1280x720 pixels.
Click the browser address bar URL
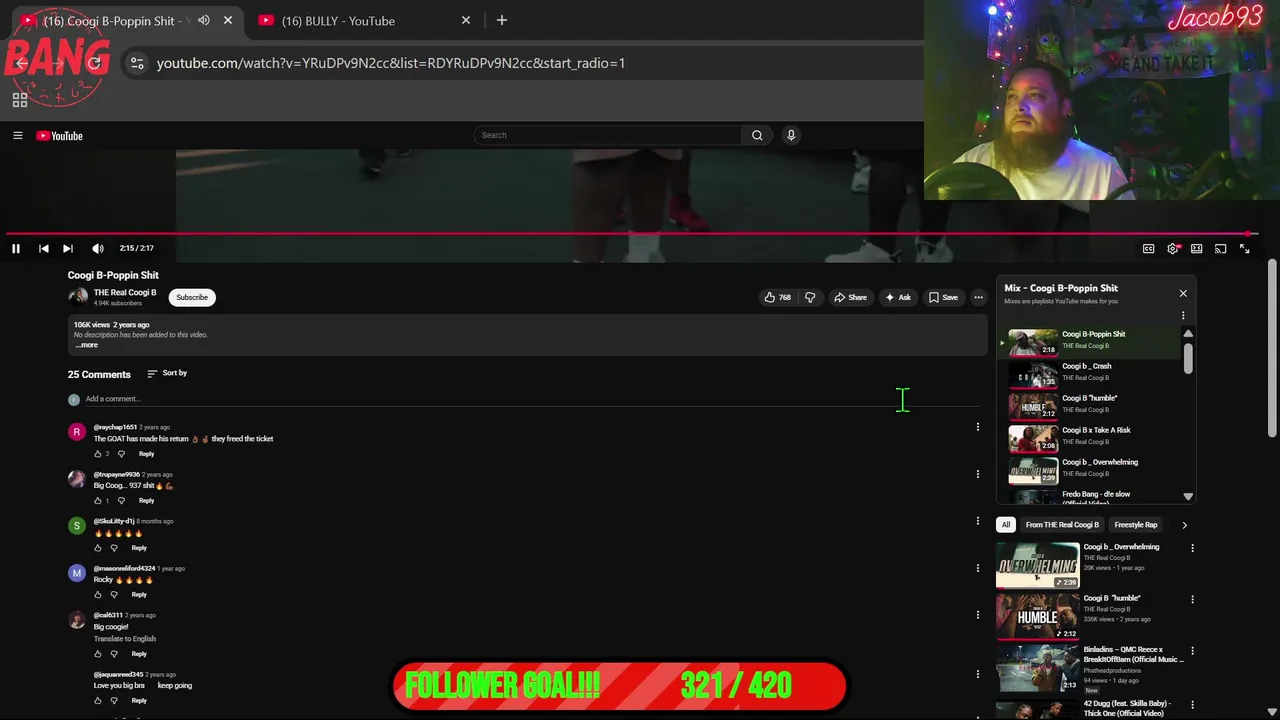pyautogui.click(x=391, y=63)
